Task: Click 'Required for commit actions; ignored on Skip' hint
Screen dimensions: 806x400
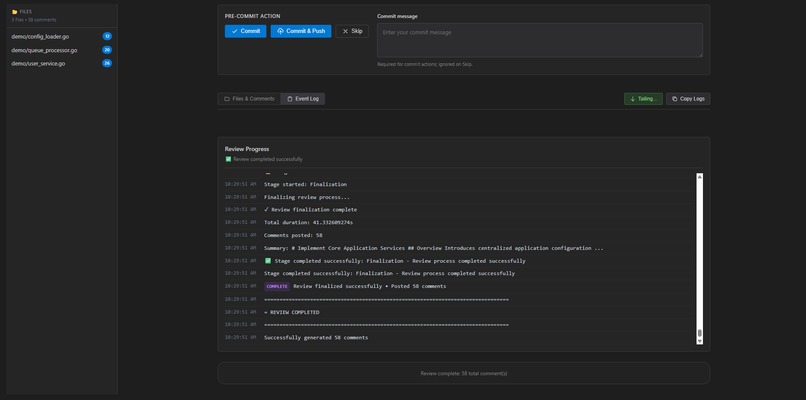Action: coord(425,64)
